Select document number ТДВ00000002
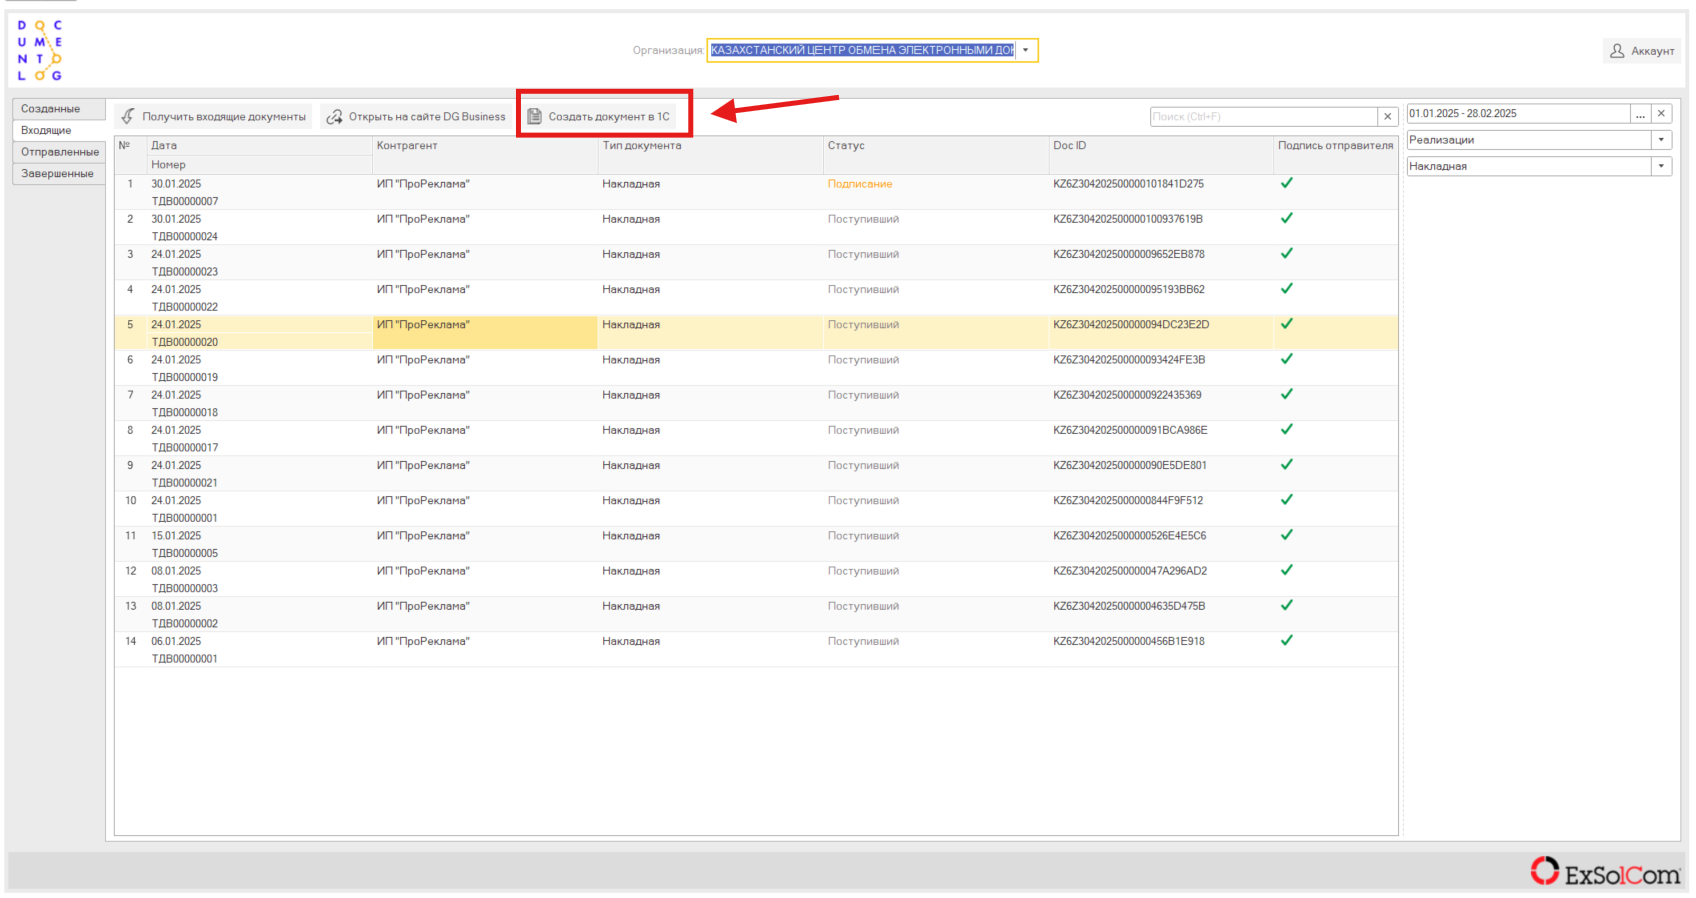The image size is (1696, 898). (185, 624)
